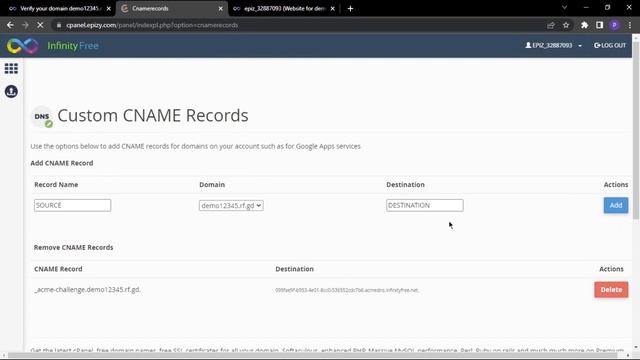Click the address bar URL
The width and height of the screenshot is (640, 360).
(152, 25)
